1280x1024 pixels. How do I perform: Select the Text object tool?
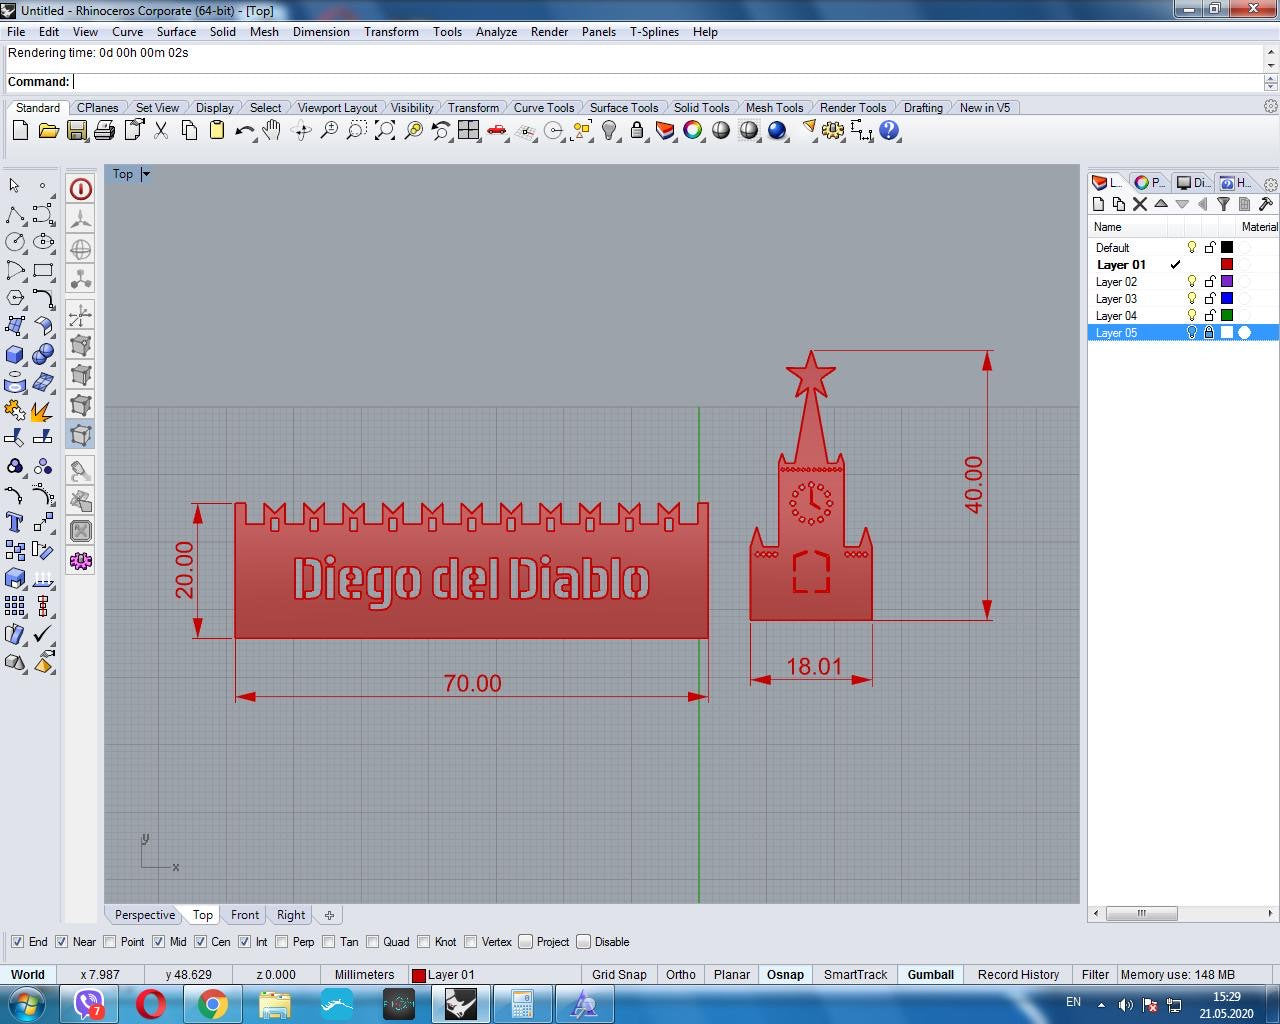click(15, 522)
